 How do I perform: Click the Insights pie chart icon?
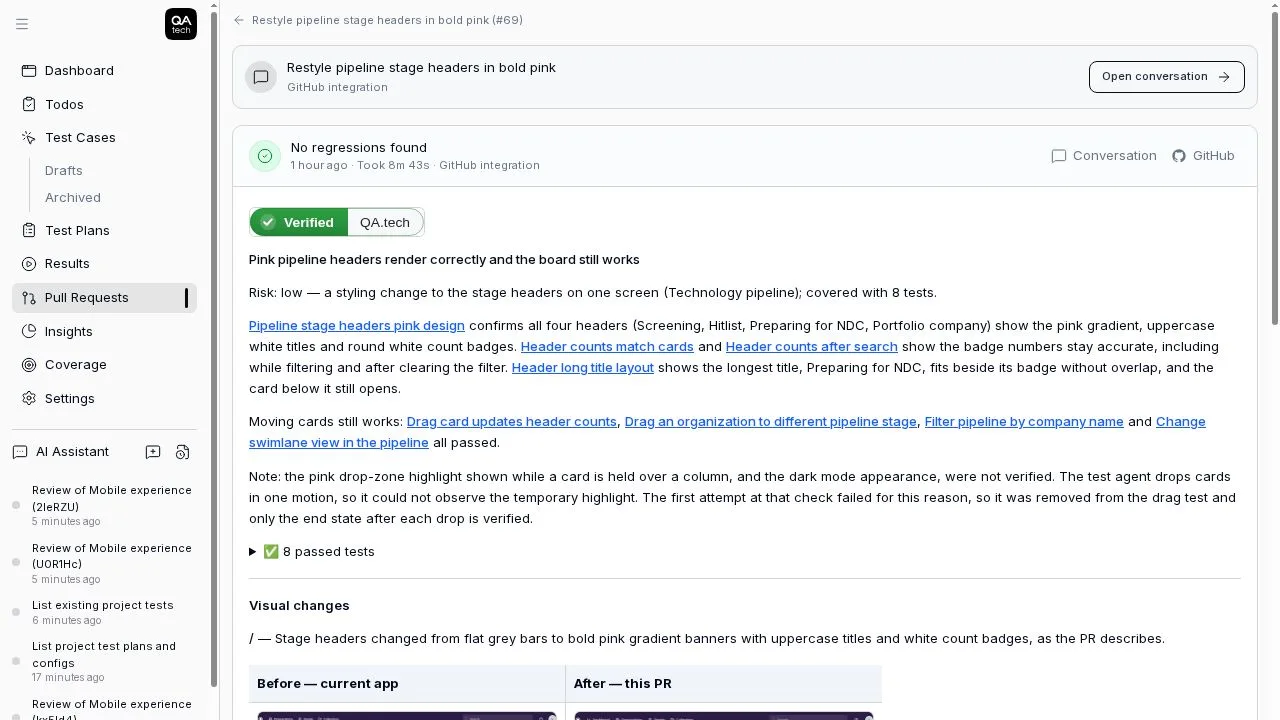tap(29, 331)
